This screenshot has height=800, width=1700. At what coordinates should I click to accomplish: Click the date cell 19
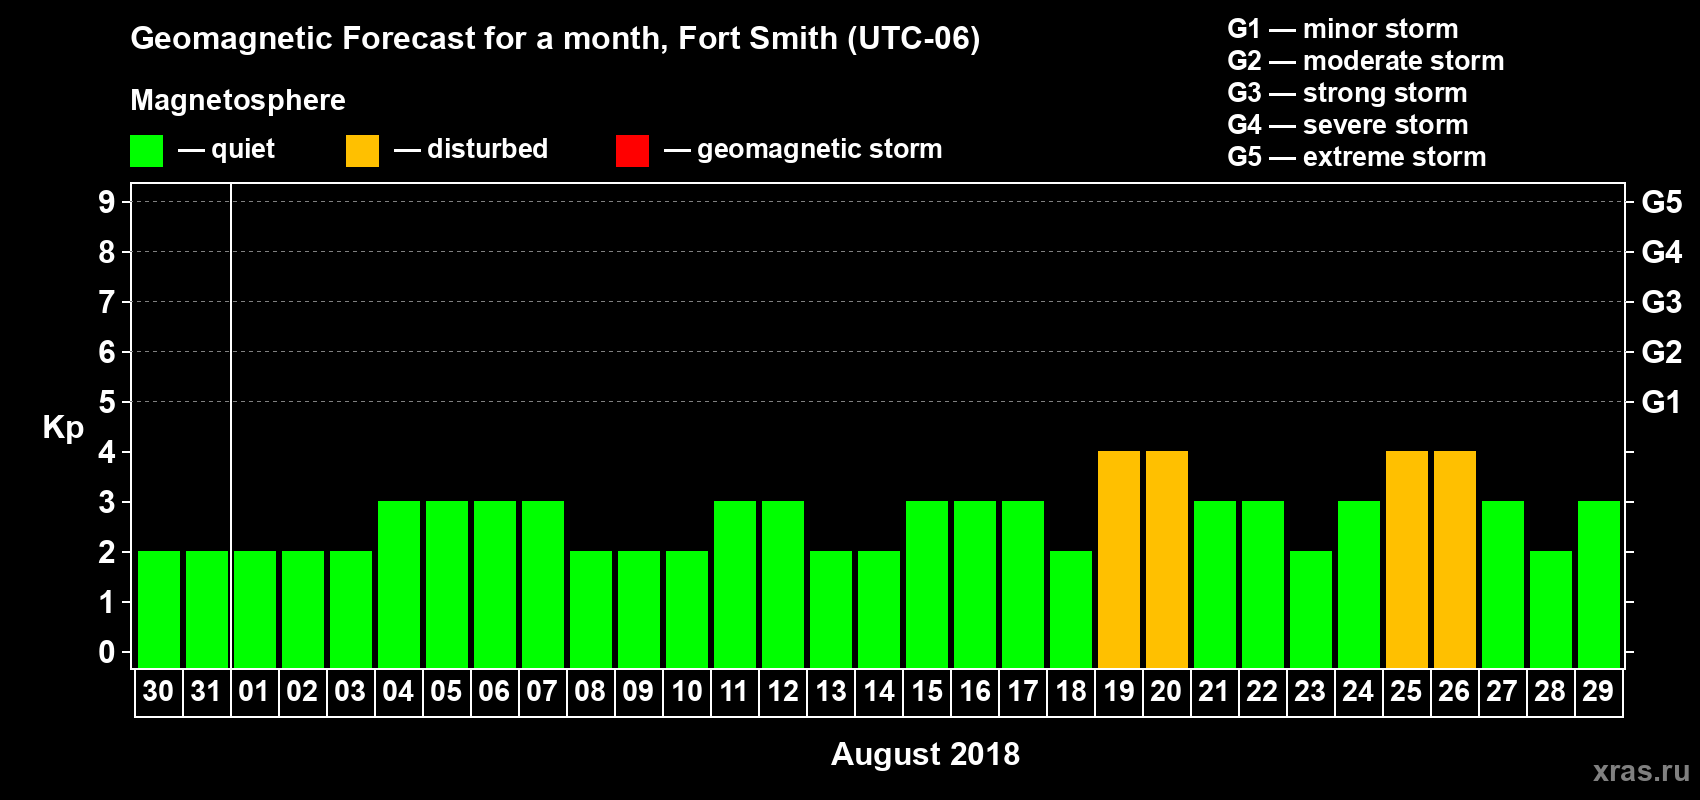coord(1118,692)
